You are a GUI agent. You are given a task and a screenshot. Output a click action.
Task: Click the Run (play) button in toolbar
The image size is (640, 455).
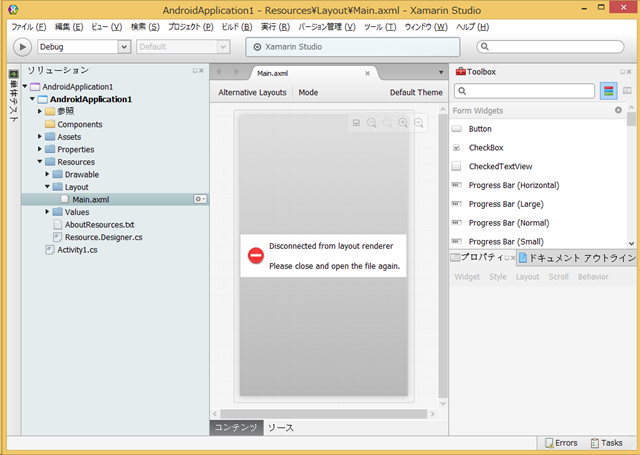coord(23,46)
